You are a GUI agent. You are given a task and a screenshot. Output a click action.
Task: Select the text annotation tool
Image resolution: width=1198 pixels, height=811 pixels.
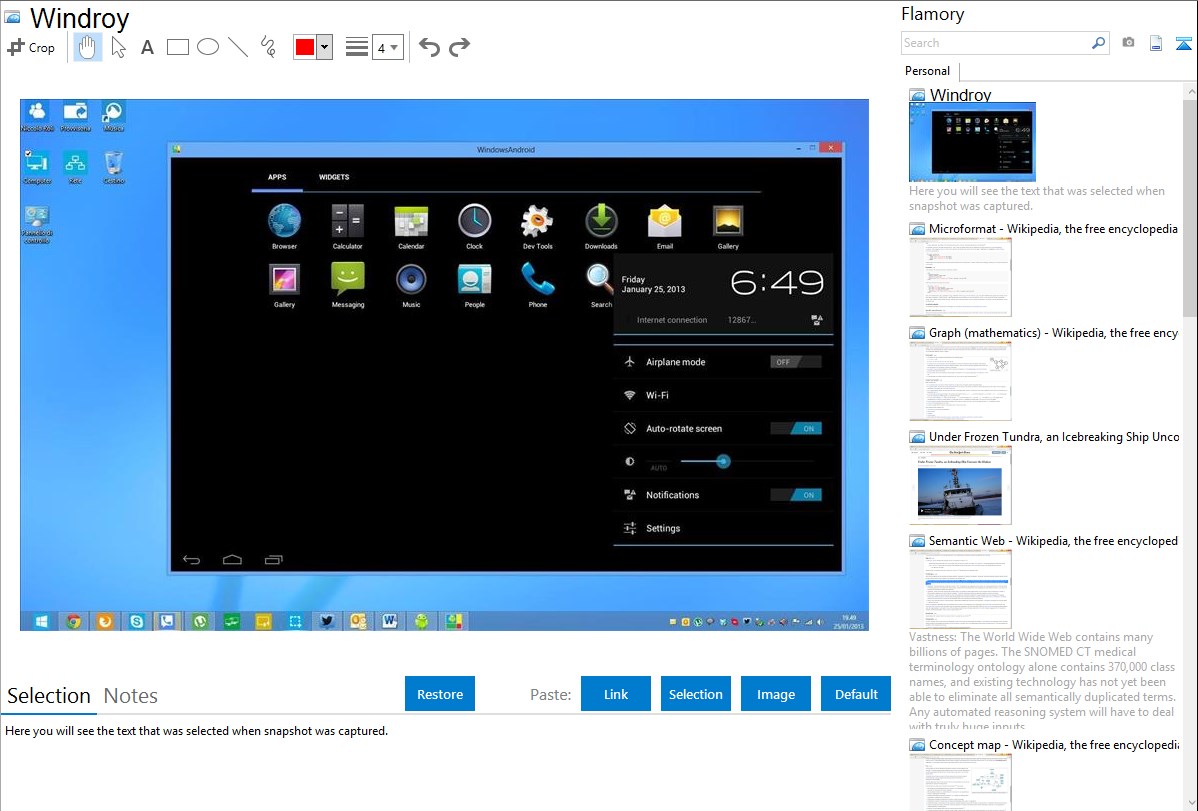(147, 47)
